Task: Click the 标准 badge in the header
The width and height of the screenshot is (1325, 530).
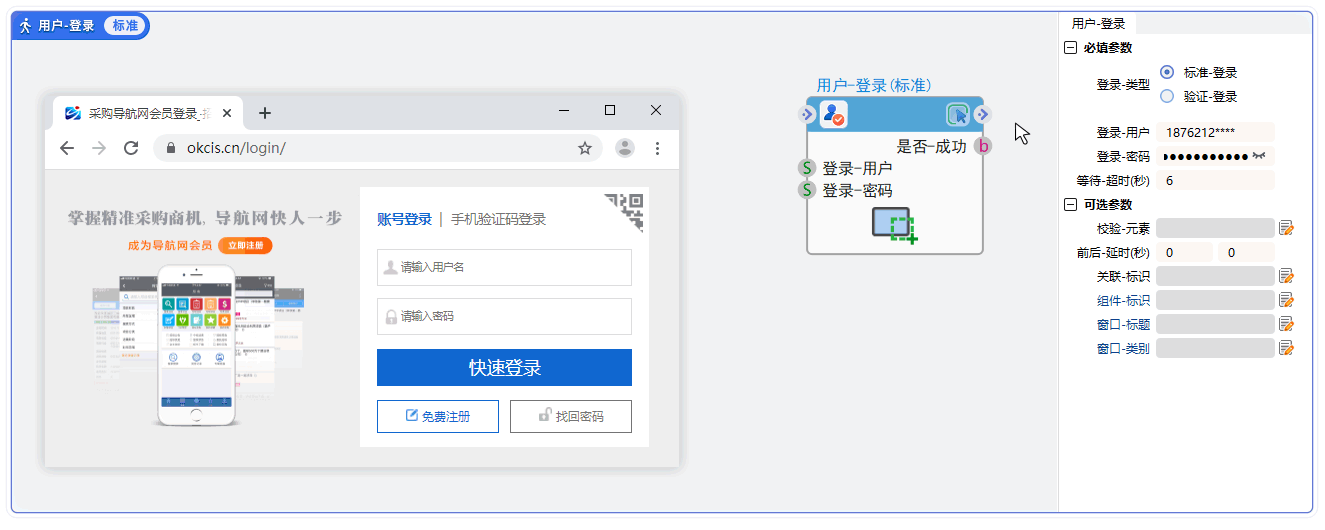Action: click(x=125, y=25)
